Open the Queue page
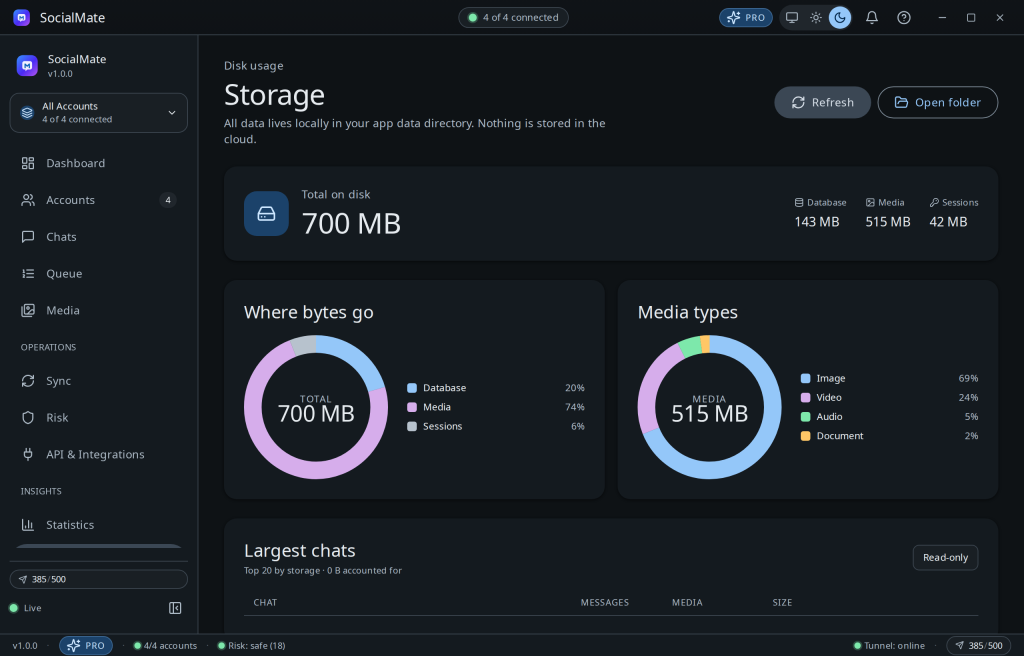This screenshot has height=656, width=1024. [99, 273]
